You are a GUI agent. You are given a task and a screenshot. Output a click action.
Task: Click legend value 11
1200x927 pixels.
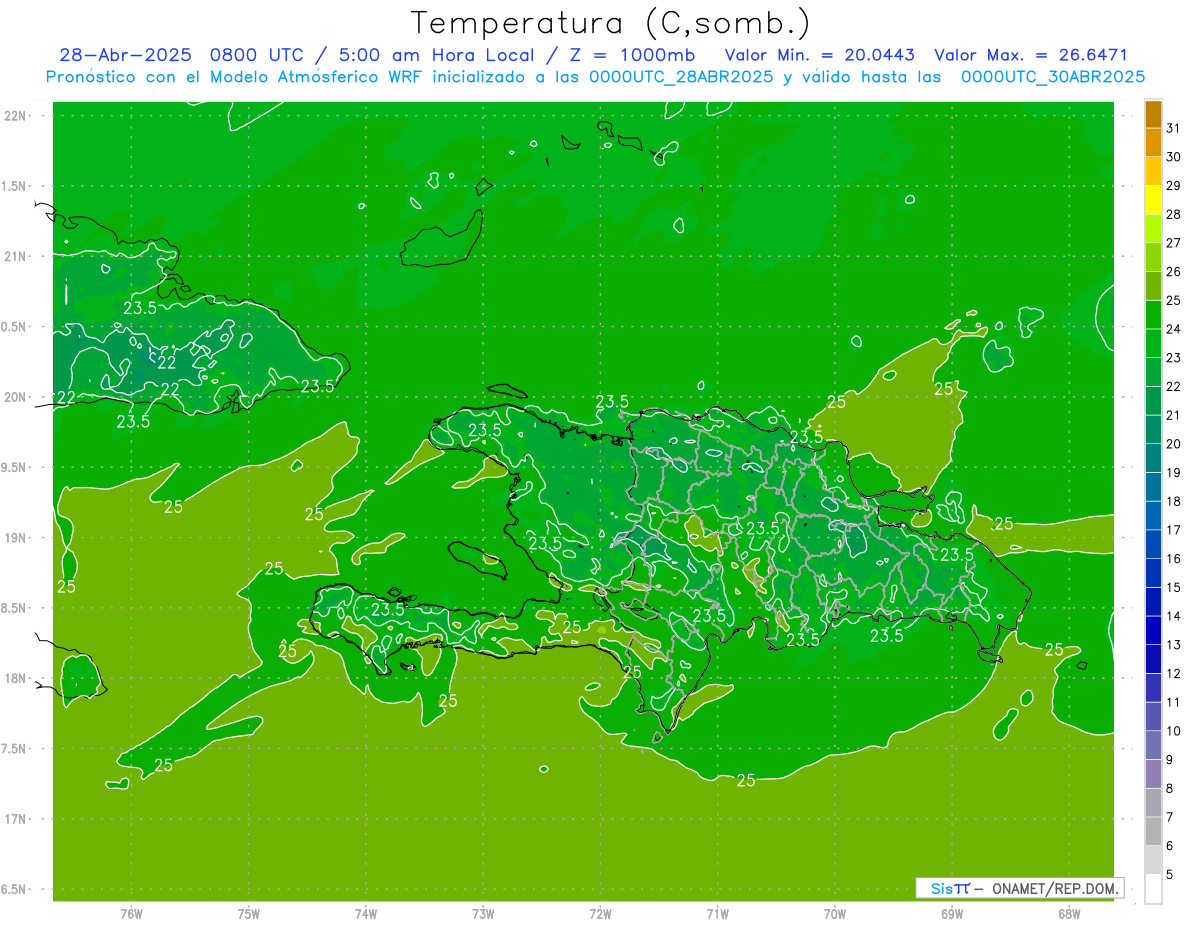[x=1173, y=702]
